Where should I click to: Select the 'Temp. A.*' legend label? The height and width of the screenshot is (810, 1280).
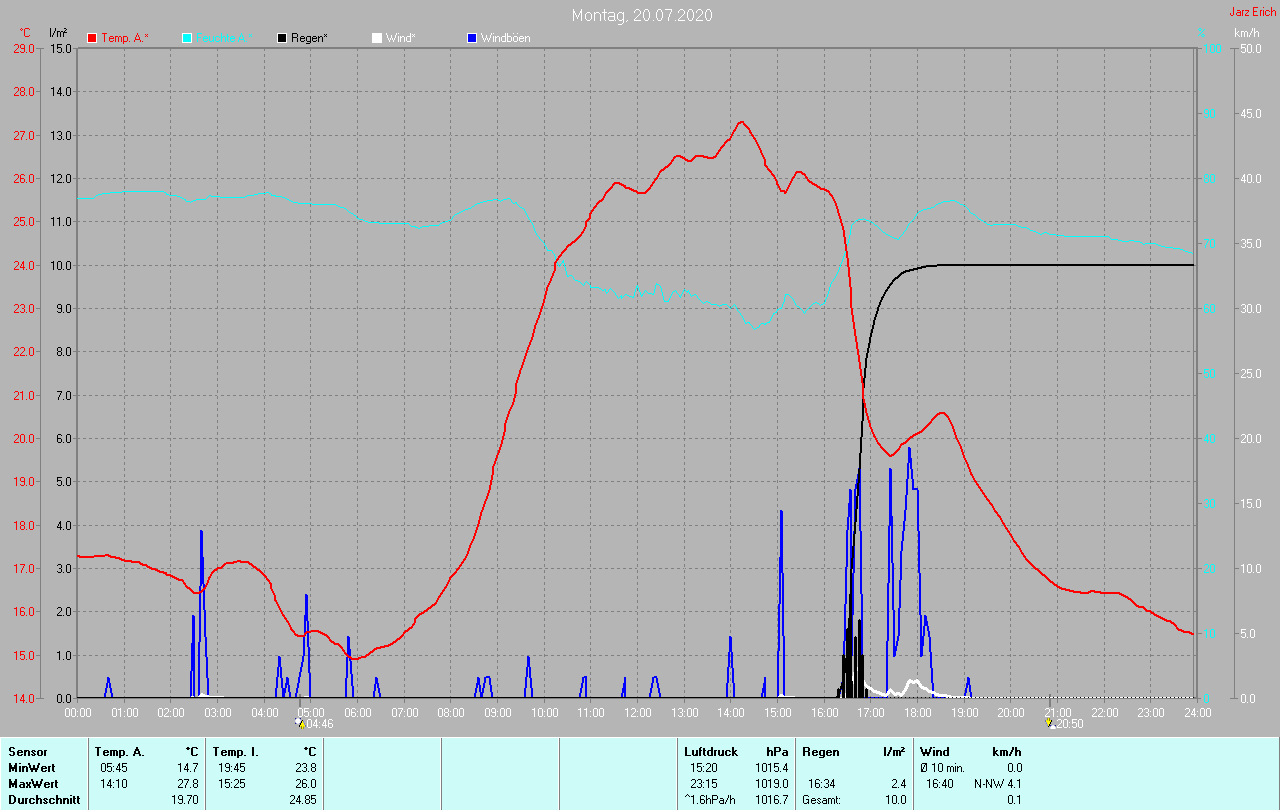point(125,38)
